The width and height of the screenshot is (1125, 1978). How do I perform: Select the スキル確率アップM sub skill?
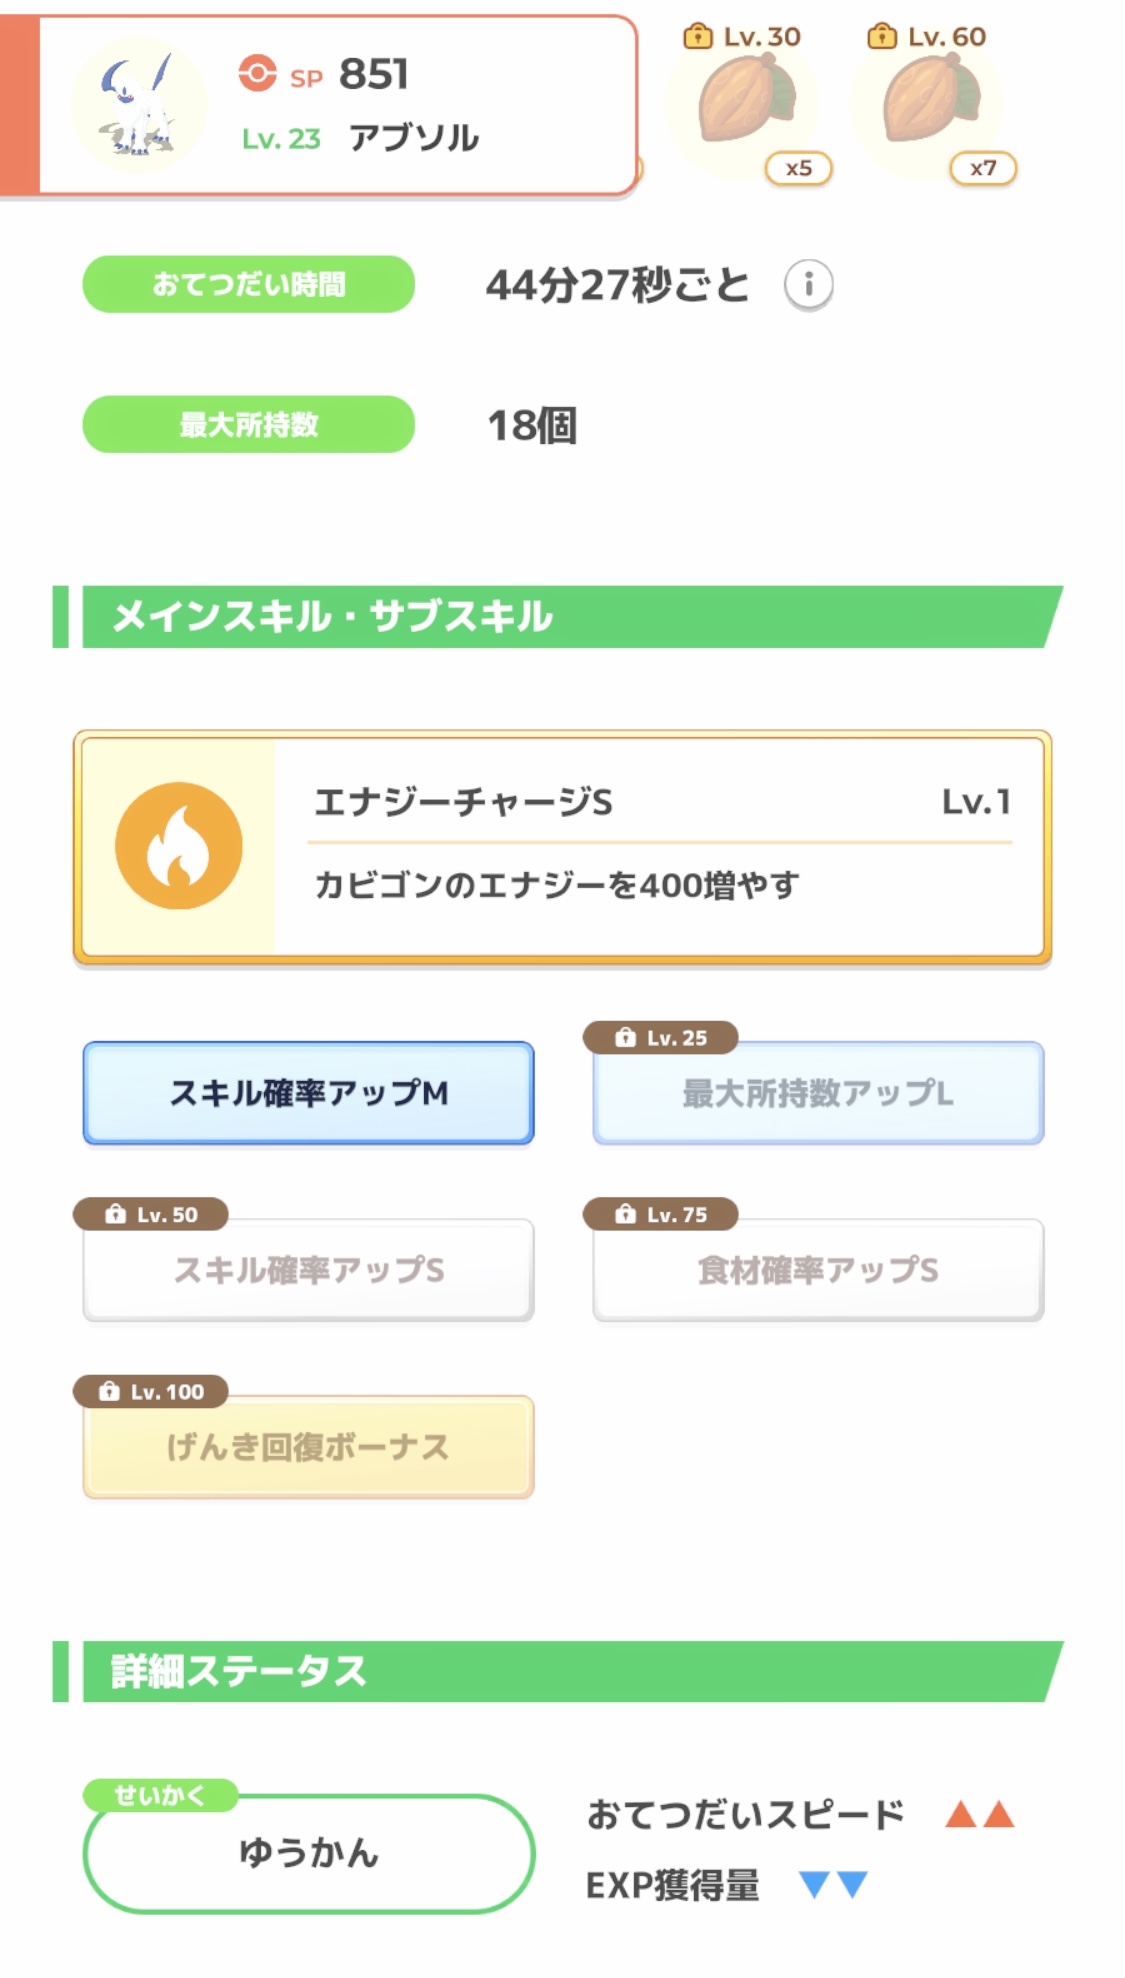[x=308, y=1093]
